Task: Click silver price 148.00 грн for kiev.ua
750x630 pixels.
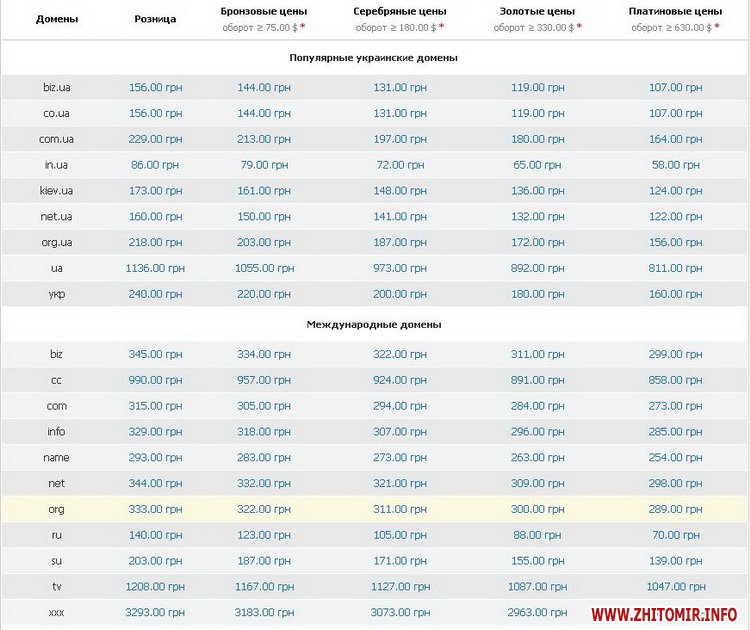Action: 400,190
